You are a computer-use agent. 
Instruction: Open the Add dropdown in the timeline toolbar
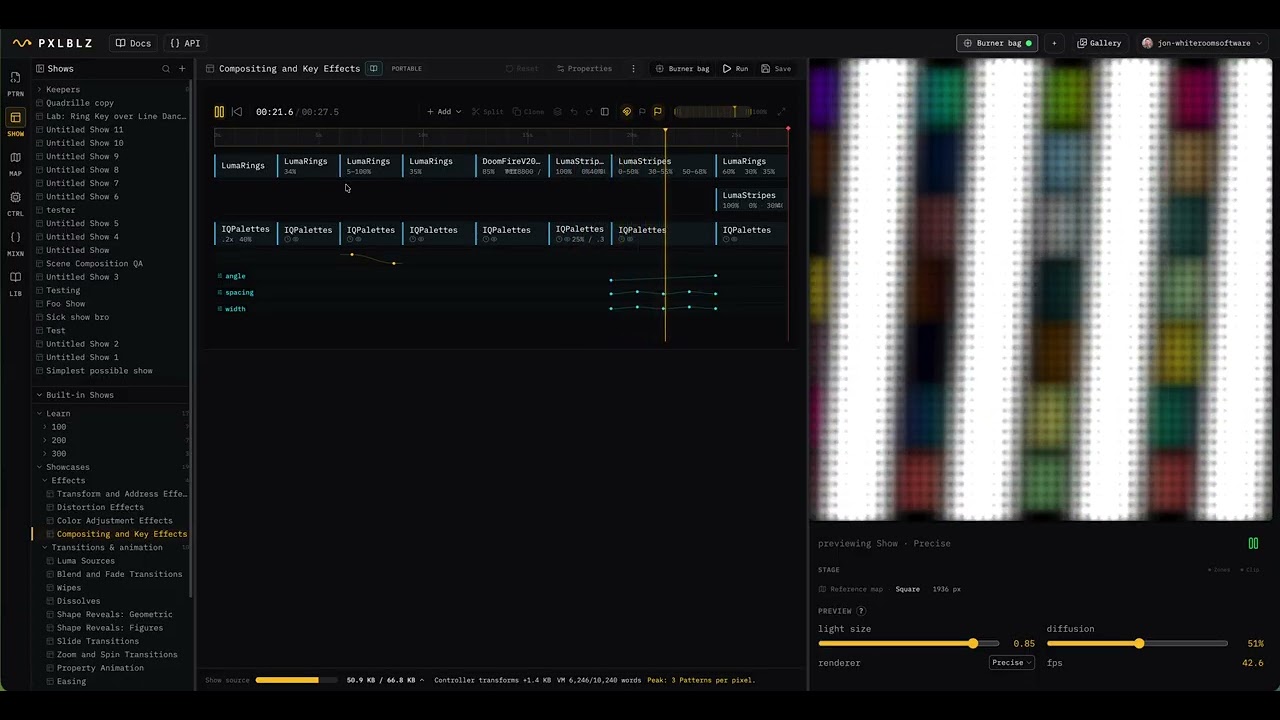444,112
